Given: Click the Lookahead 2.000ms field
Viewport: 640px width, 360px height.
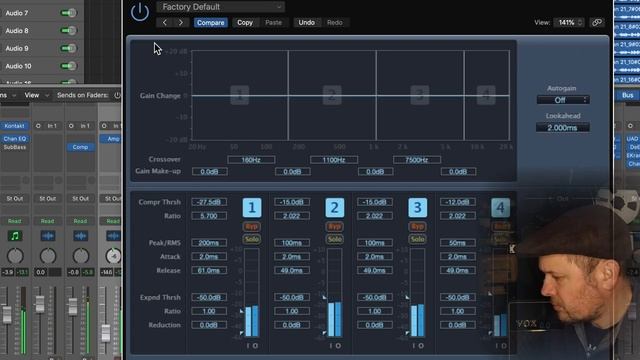Looking at the screenshot, I should pos(562,128).
